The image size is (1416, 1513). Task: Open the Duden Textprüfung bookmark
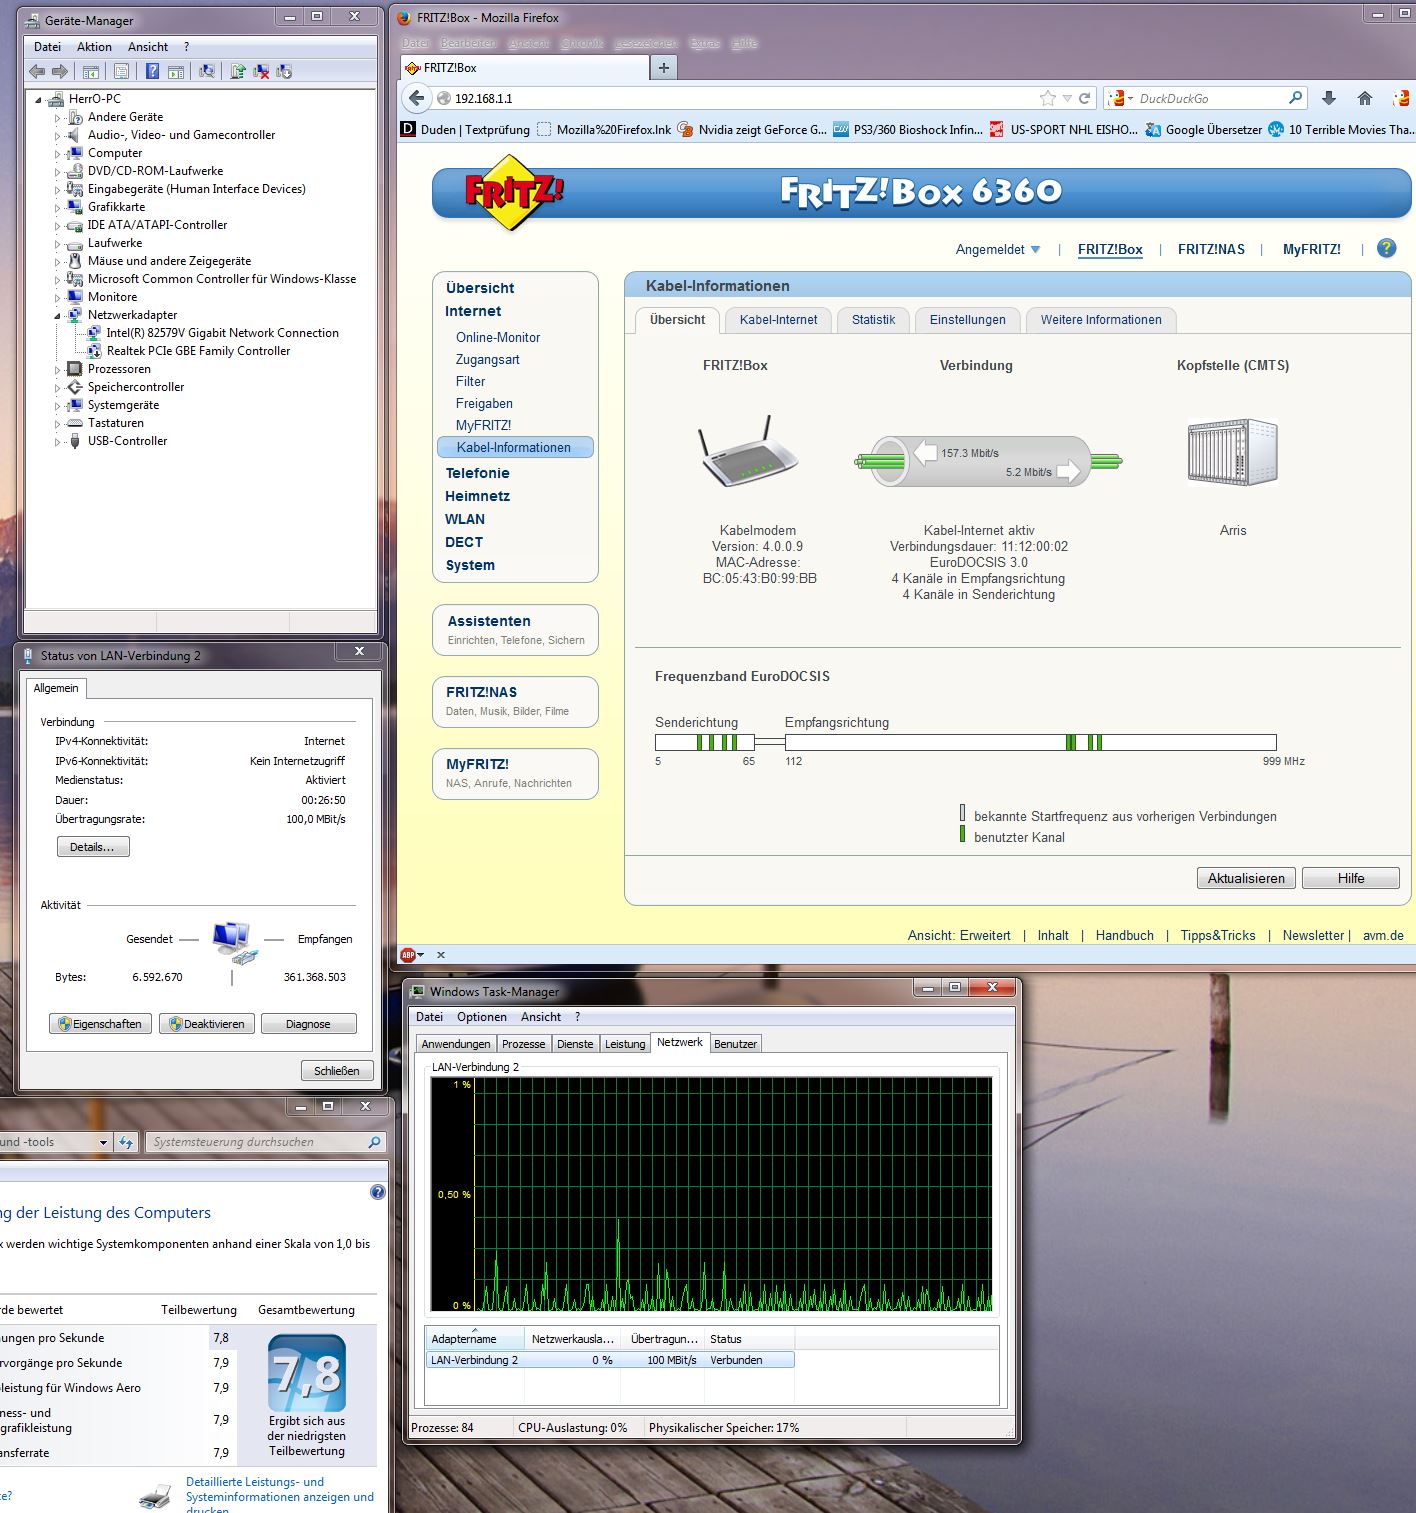pyautogui.click(x=465, y=129)
